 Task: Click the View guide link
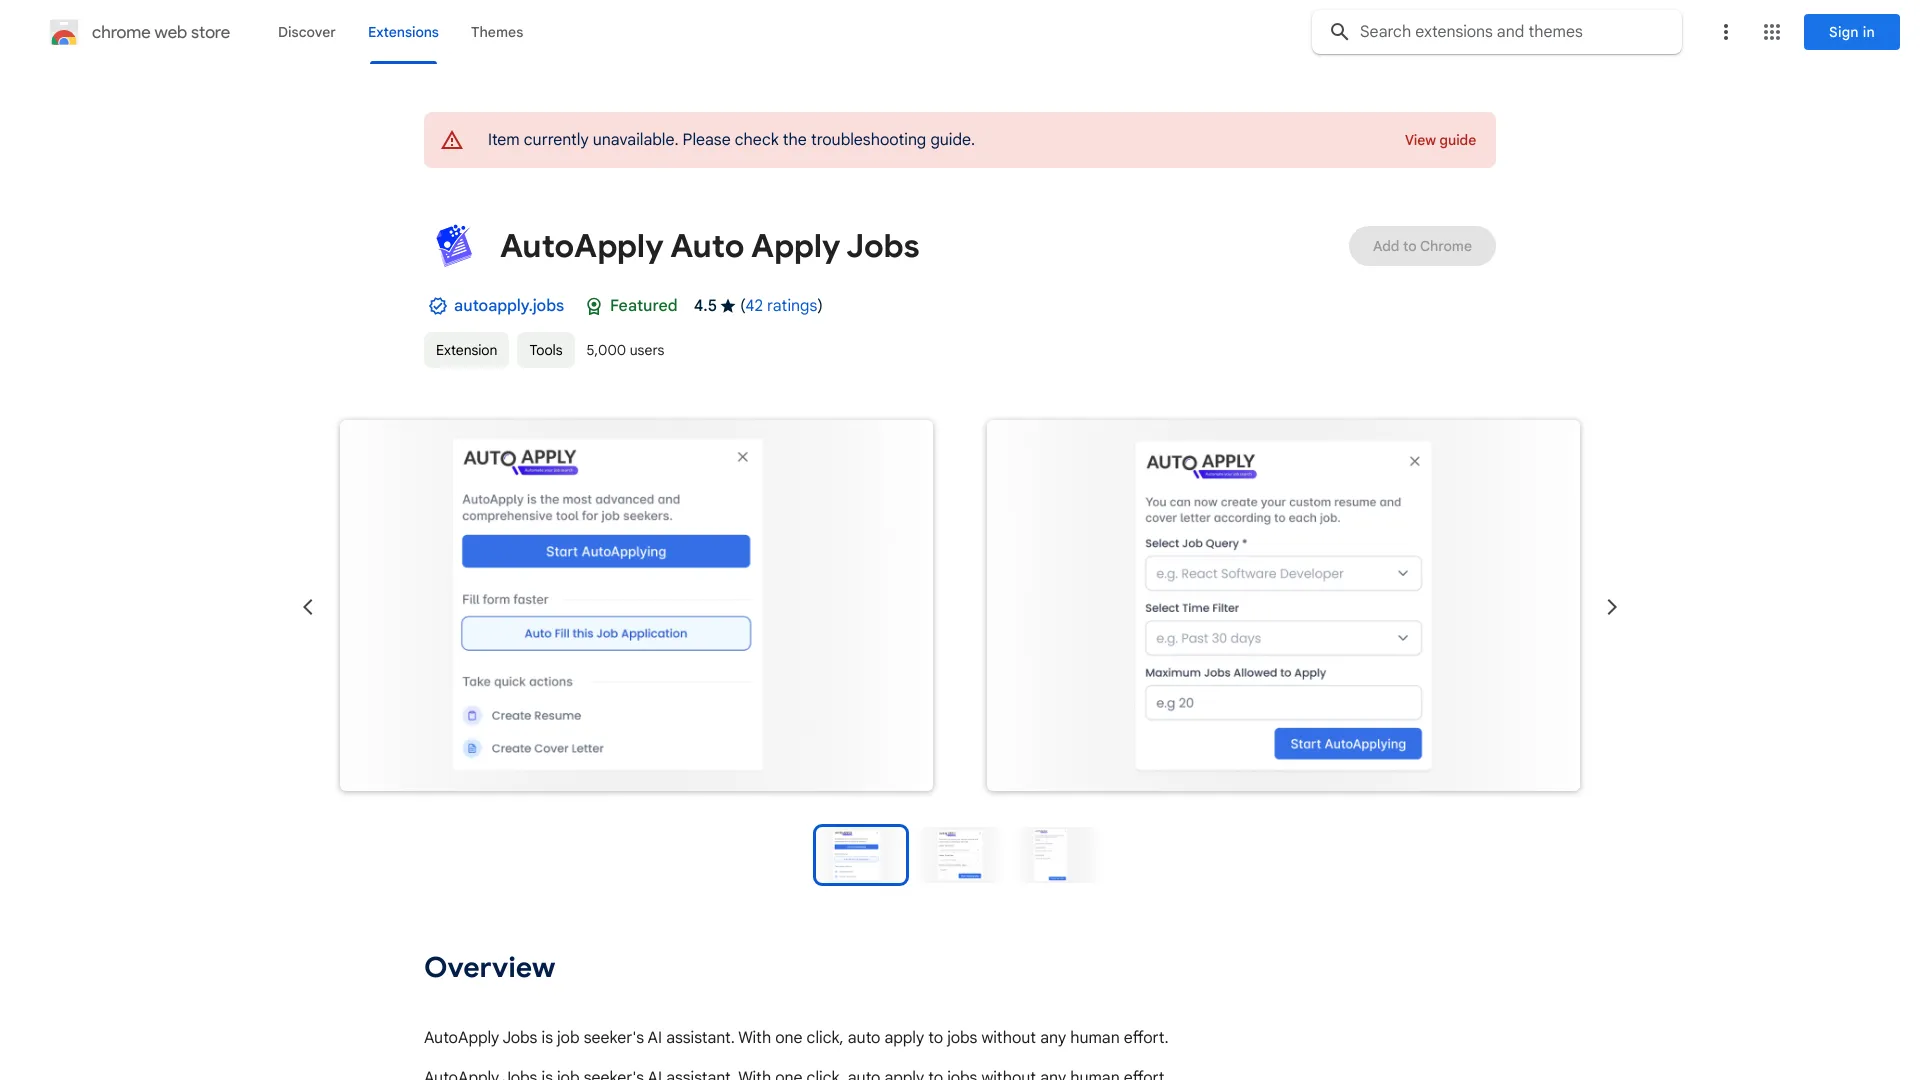1440,140
